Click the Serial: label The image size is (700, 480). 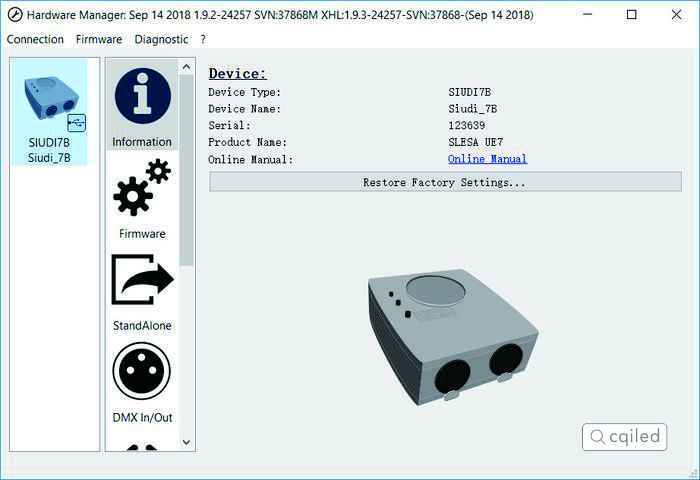click(x=229, y=125)
